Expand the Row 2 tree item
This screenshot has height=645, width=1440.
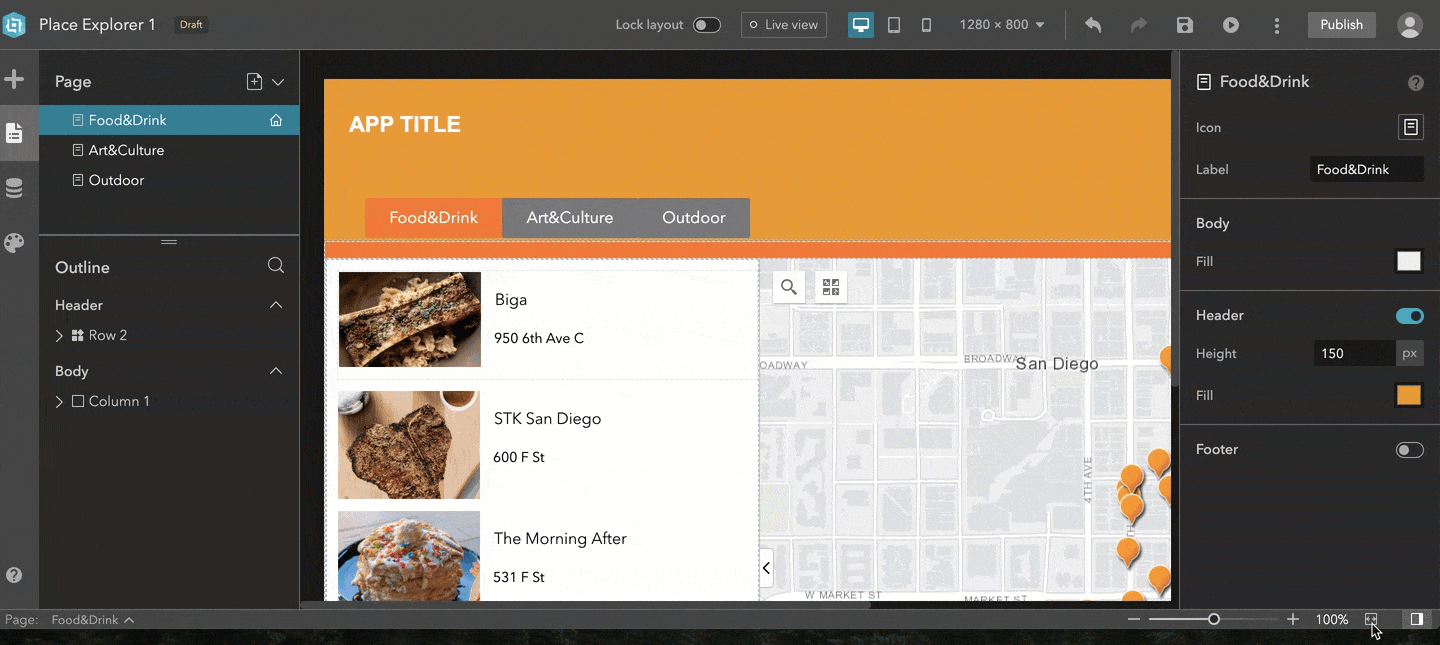(59, 336)
